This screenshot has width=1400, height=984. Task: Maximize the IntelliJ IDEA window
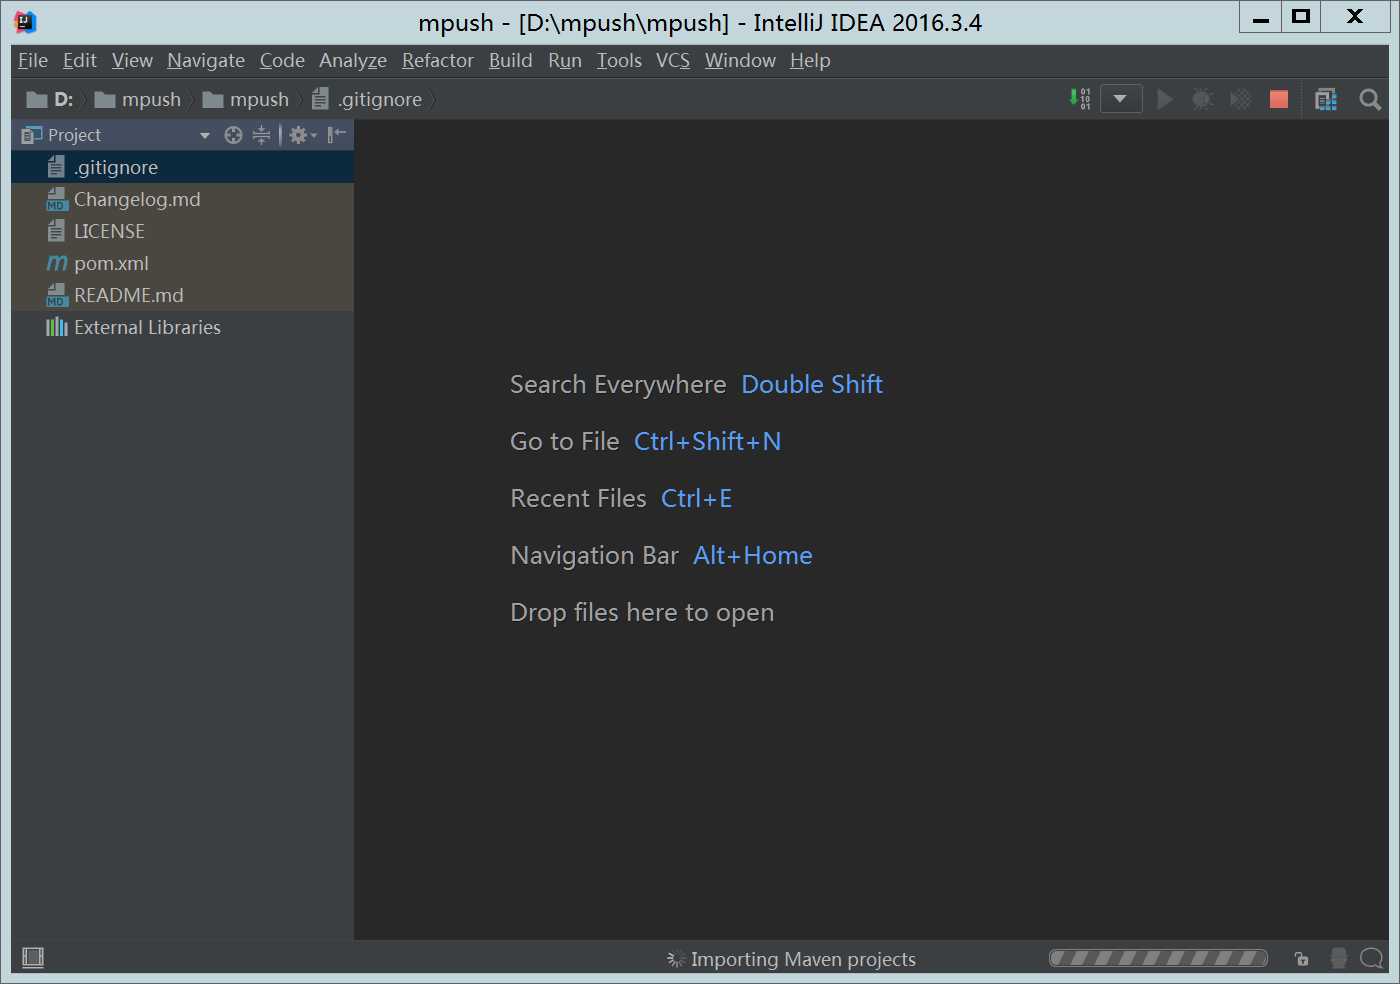(1301, 16)
